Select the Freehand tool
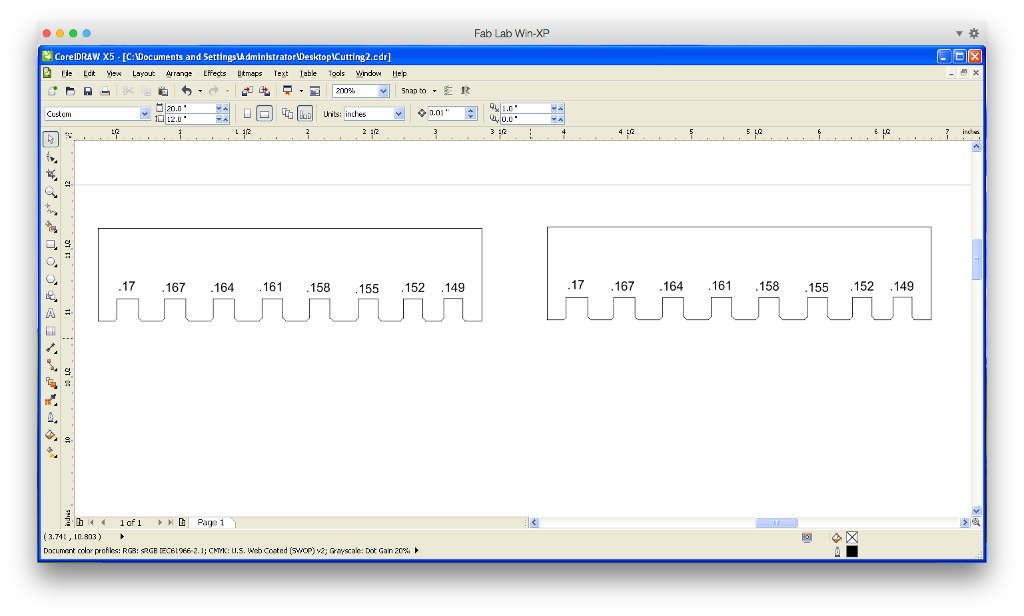Viewport: 1024px width, 616px height. (x=51, y=210)
